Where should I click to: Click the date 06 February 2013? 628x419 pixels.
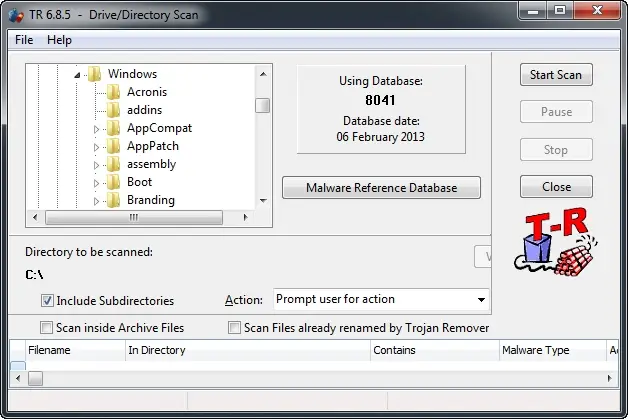[x=380, y=137]
